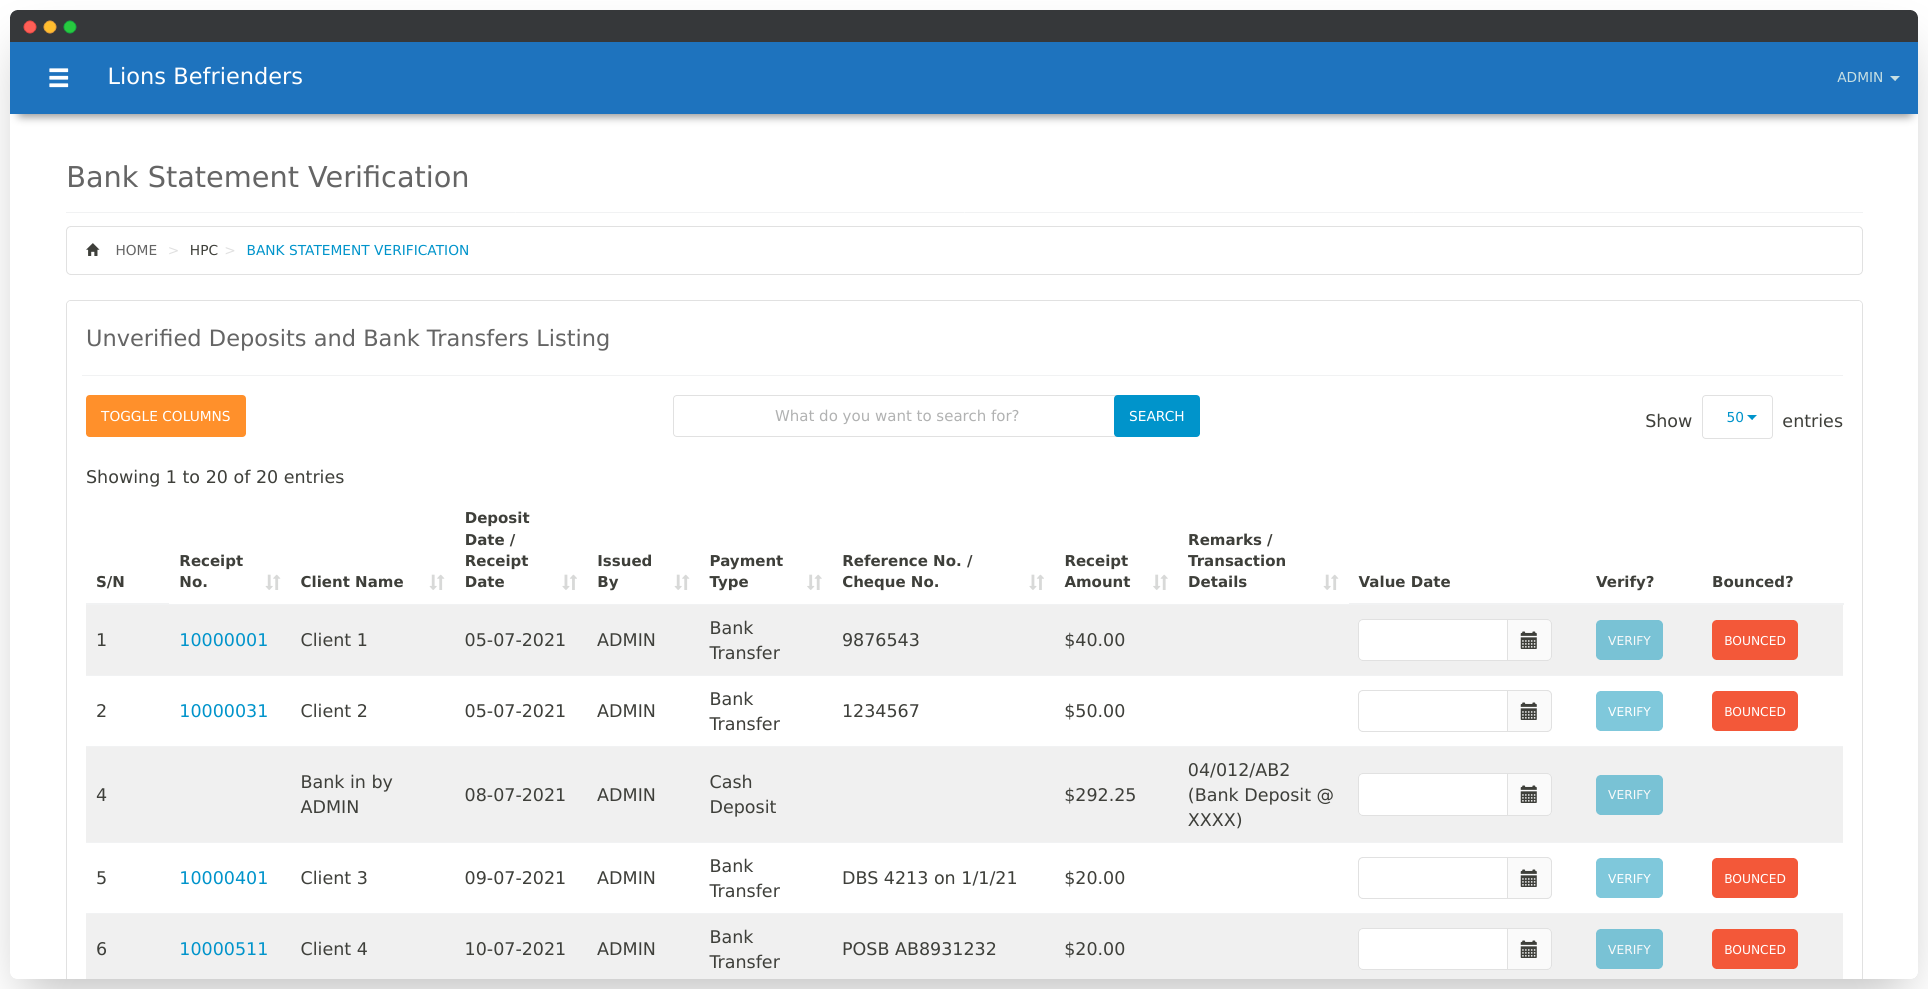Viewport: 1928px width, 989px height.
Task: Click Value Date field for Bank in by ADMIN
Action: point(1432,795)
